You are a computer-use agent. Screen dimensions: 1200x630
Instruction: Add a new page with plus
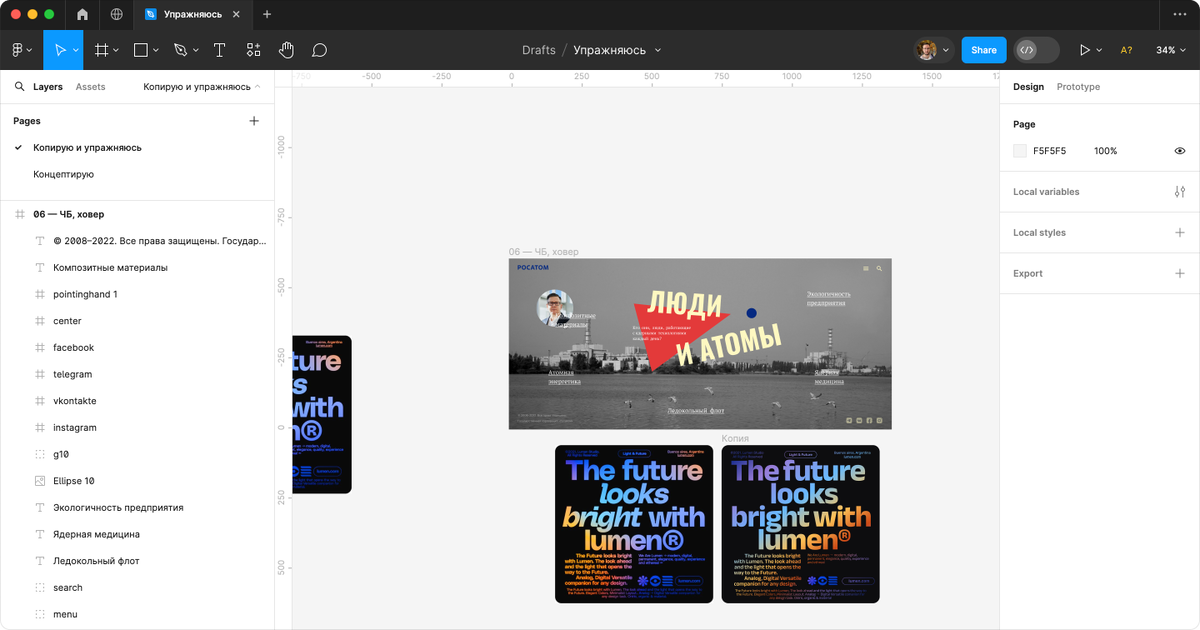254,121
